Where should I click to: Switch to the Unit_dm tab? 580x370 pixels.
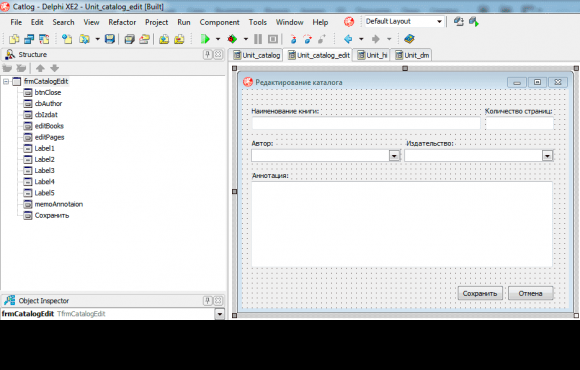[412, 55]
